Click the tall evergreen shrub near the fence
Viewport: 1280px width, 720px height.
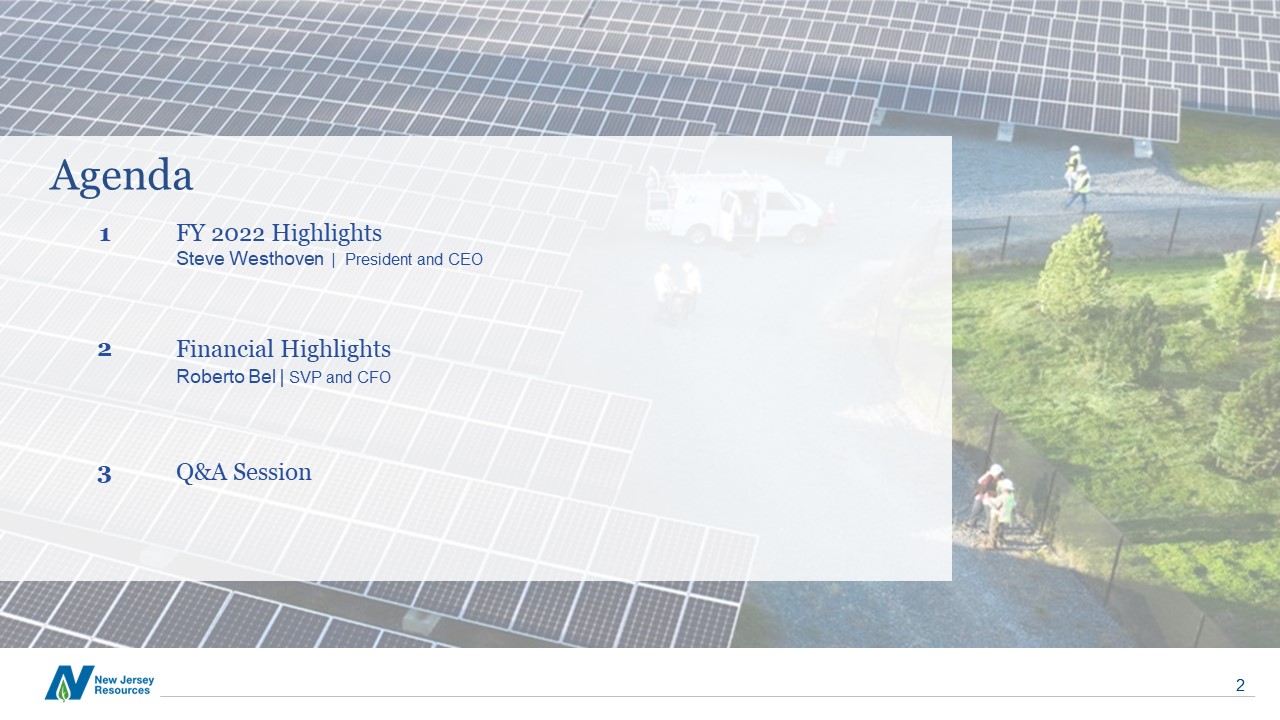point(1075,266)
